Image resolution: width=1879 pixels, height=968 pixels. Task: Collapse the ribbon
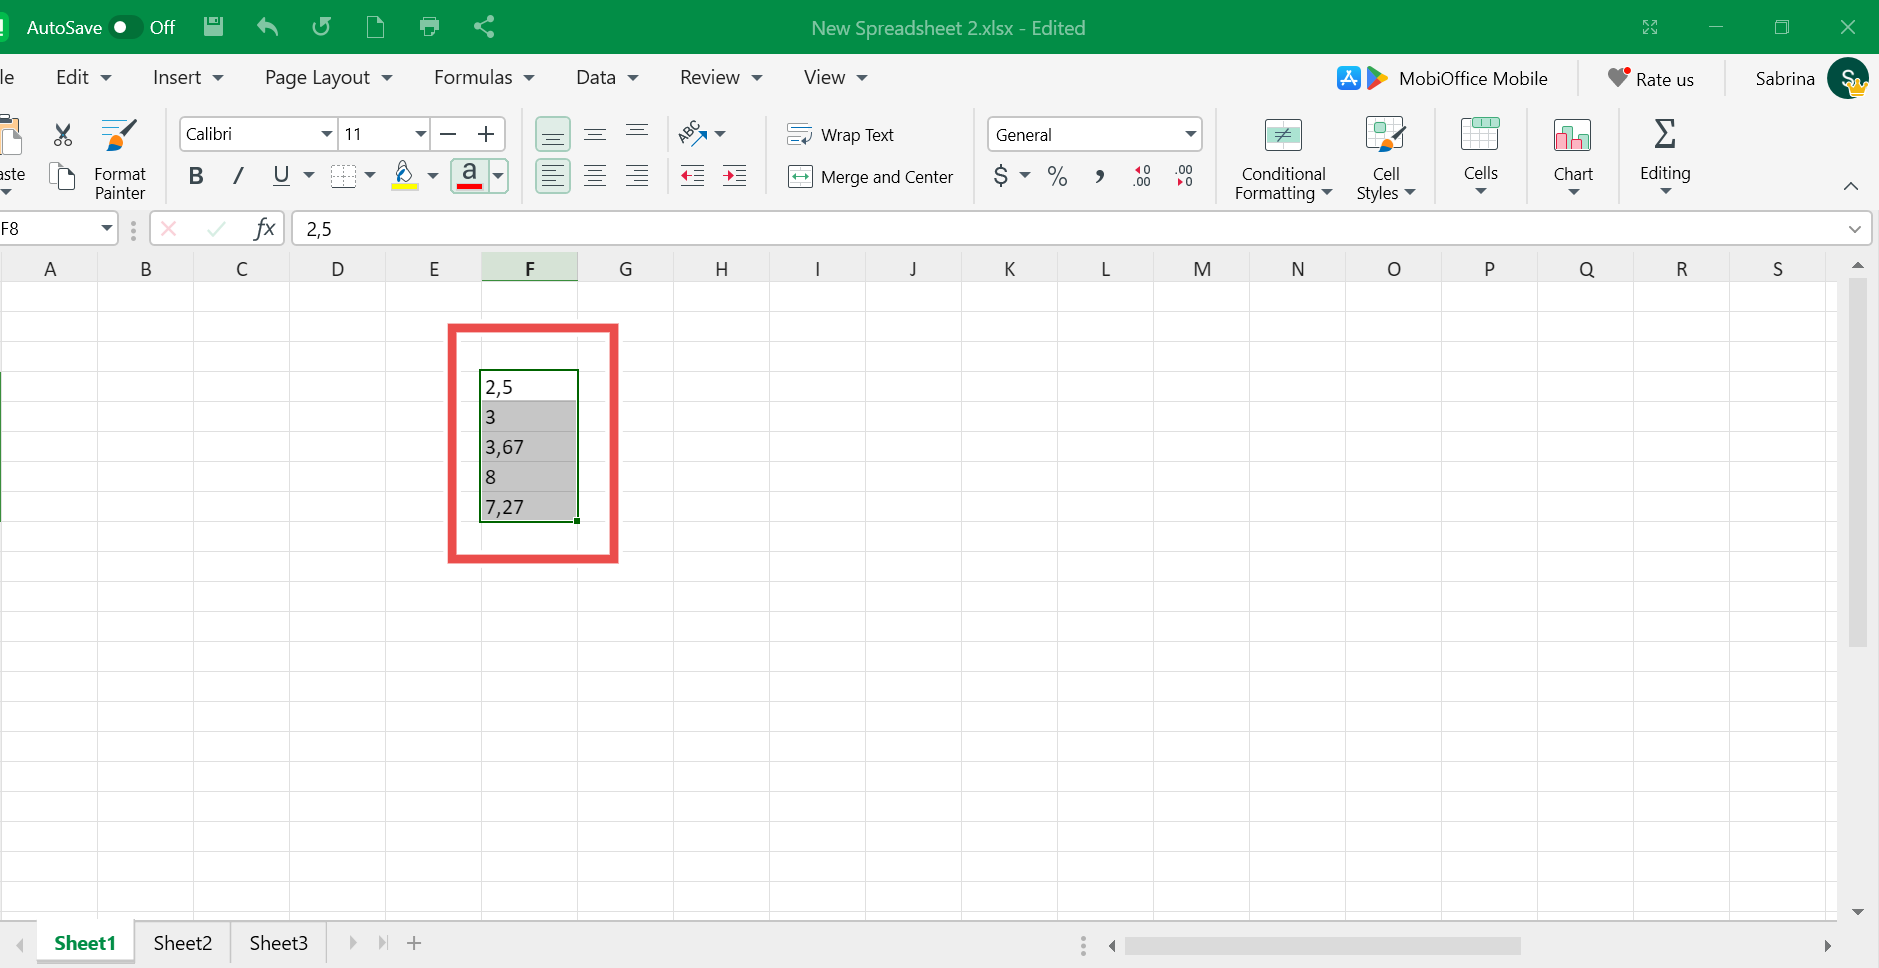[x=1851, y=186]
